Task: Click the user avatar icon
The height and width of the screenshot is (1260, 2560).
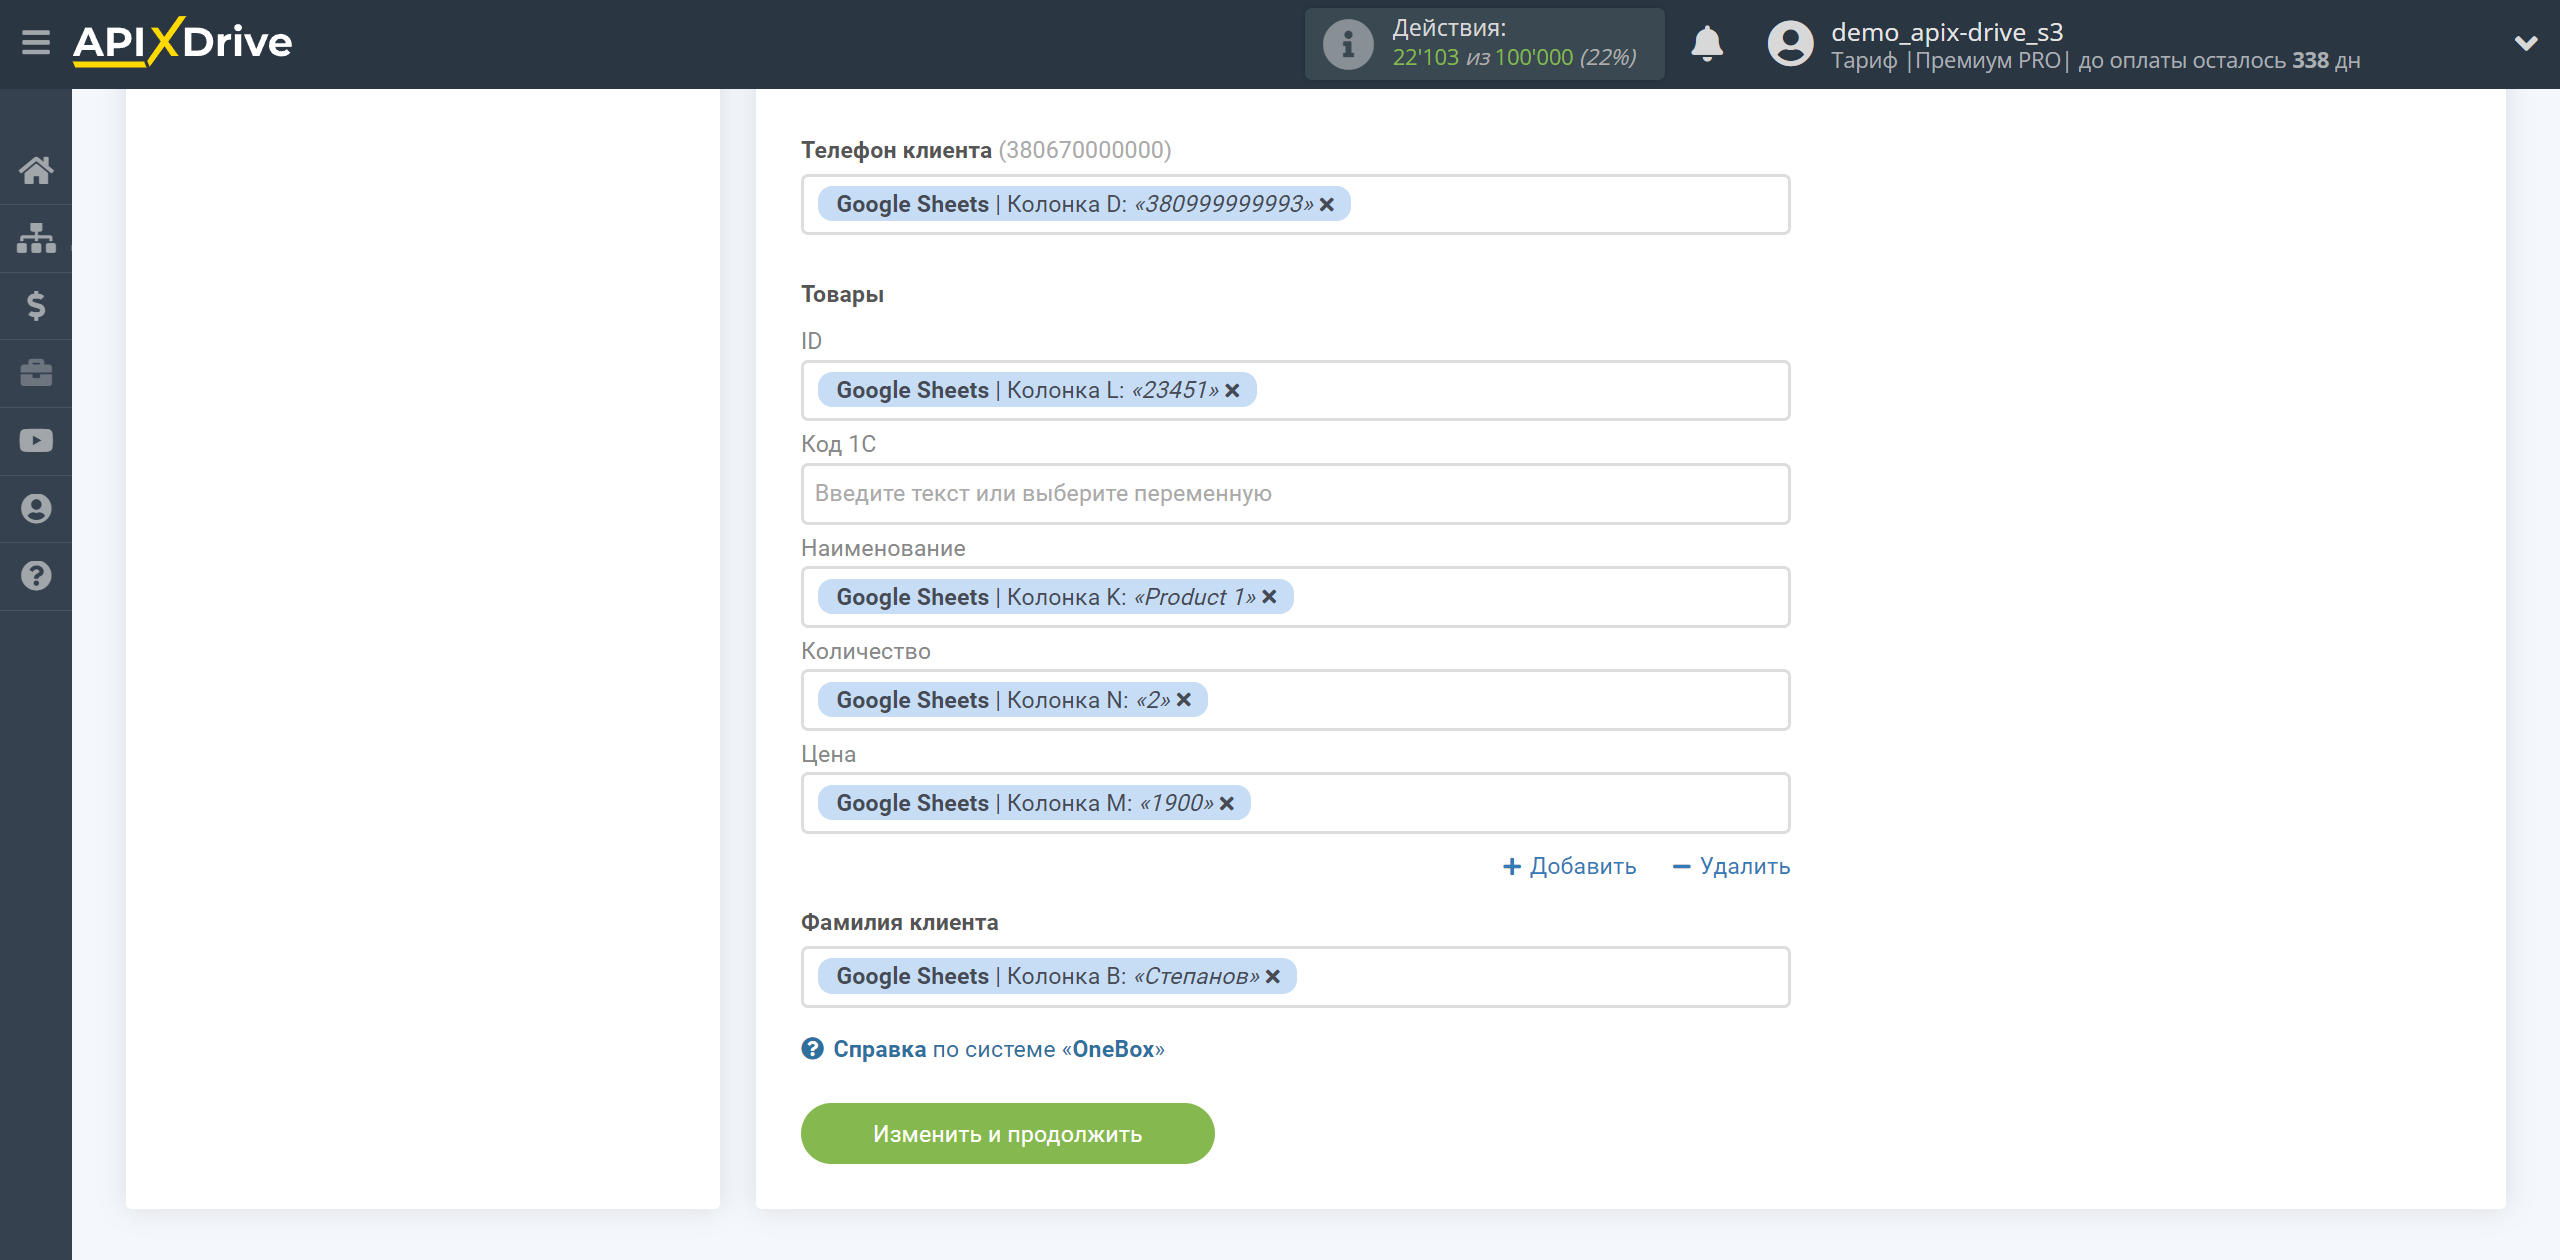Action: coord(1790,44)
